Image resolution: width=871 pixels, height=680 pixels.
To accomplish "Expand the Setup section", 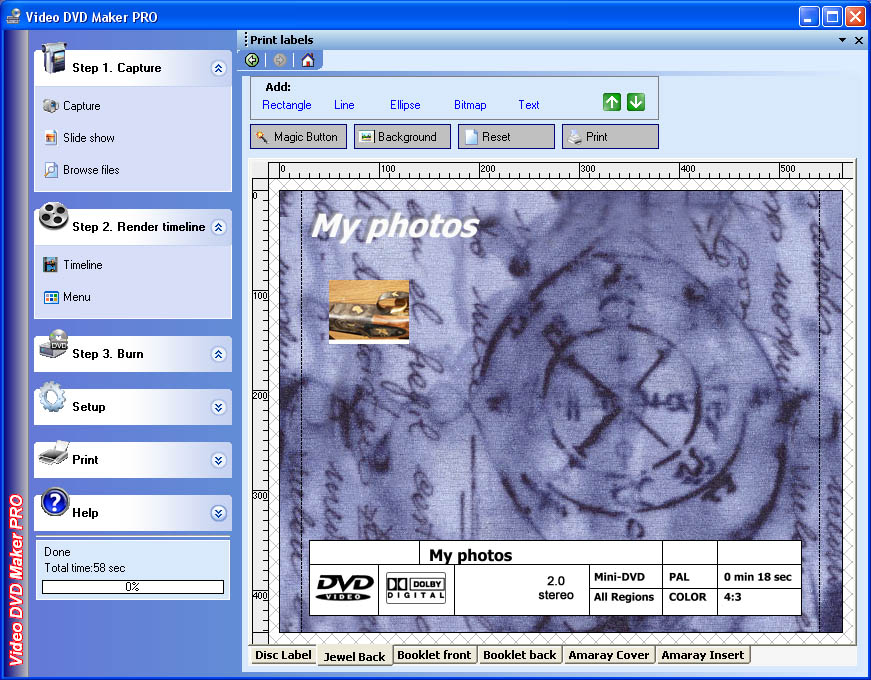I will (218, 407).
